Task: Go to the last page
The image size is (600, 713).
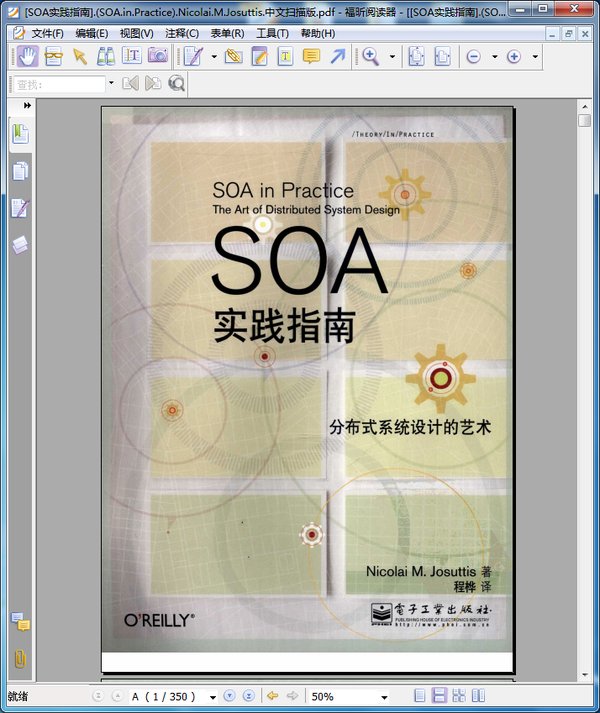Action: point(248,696)
